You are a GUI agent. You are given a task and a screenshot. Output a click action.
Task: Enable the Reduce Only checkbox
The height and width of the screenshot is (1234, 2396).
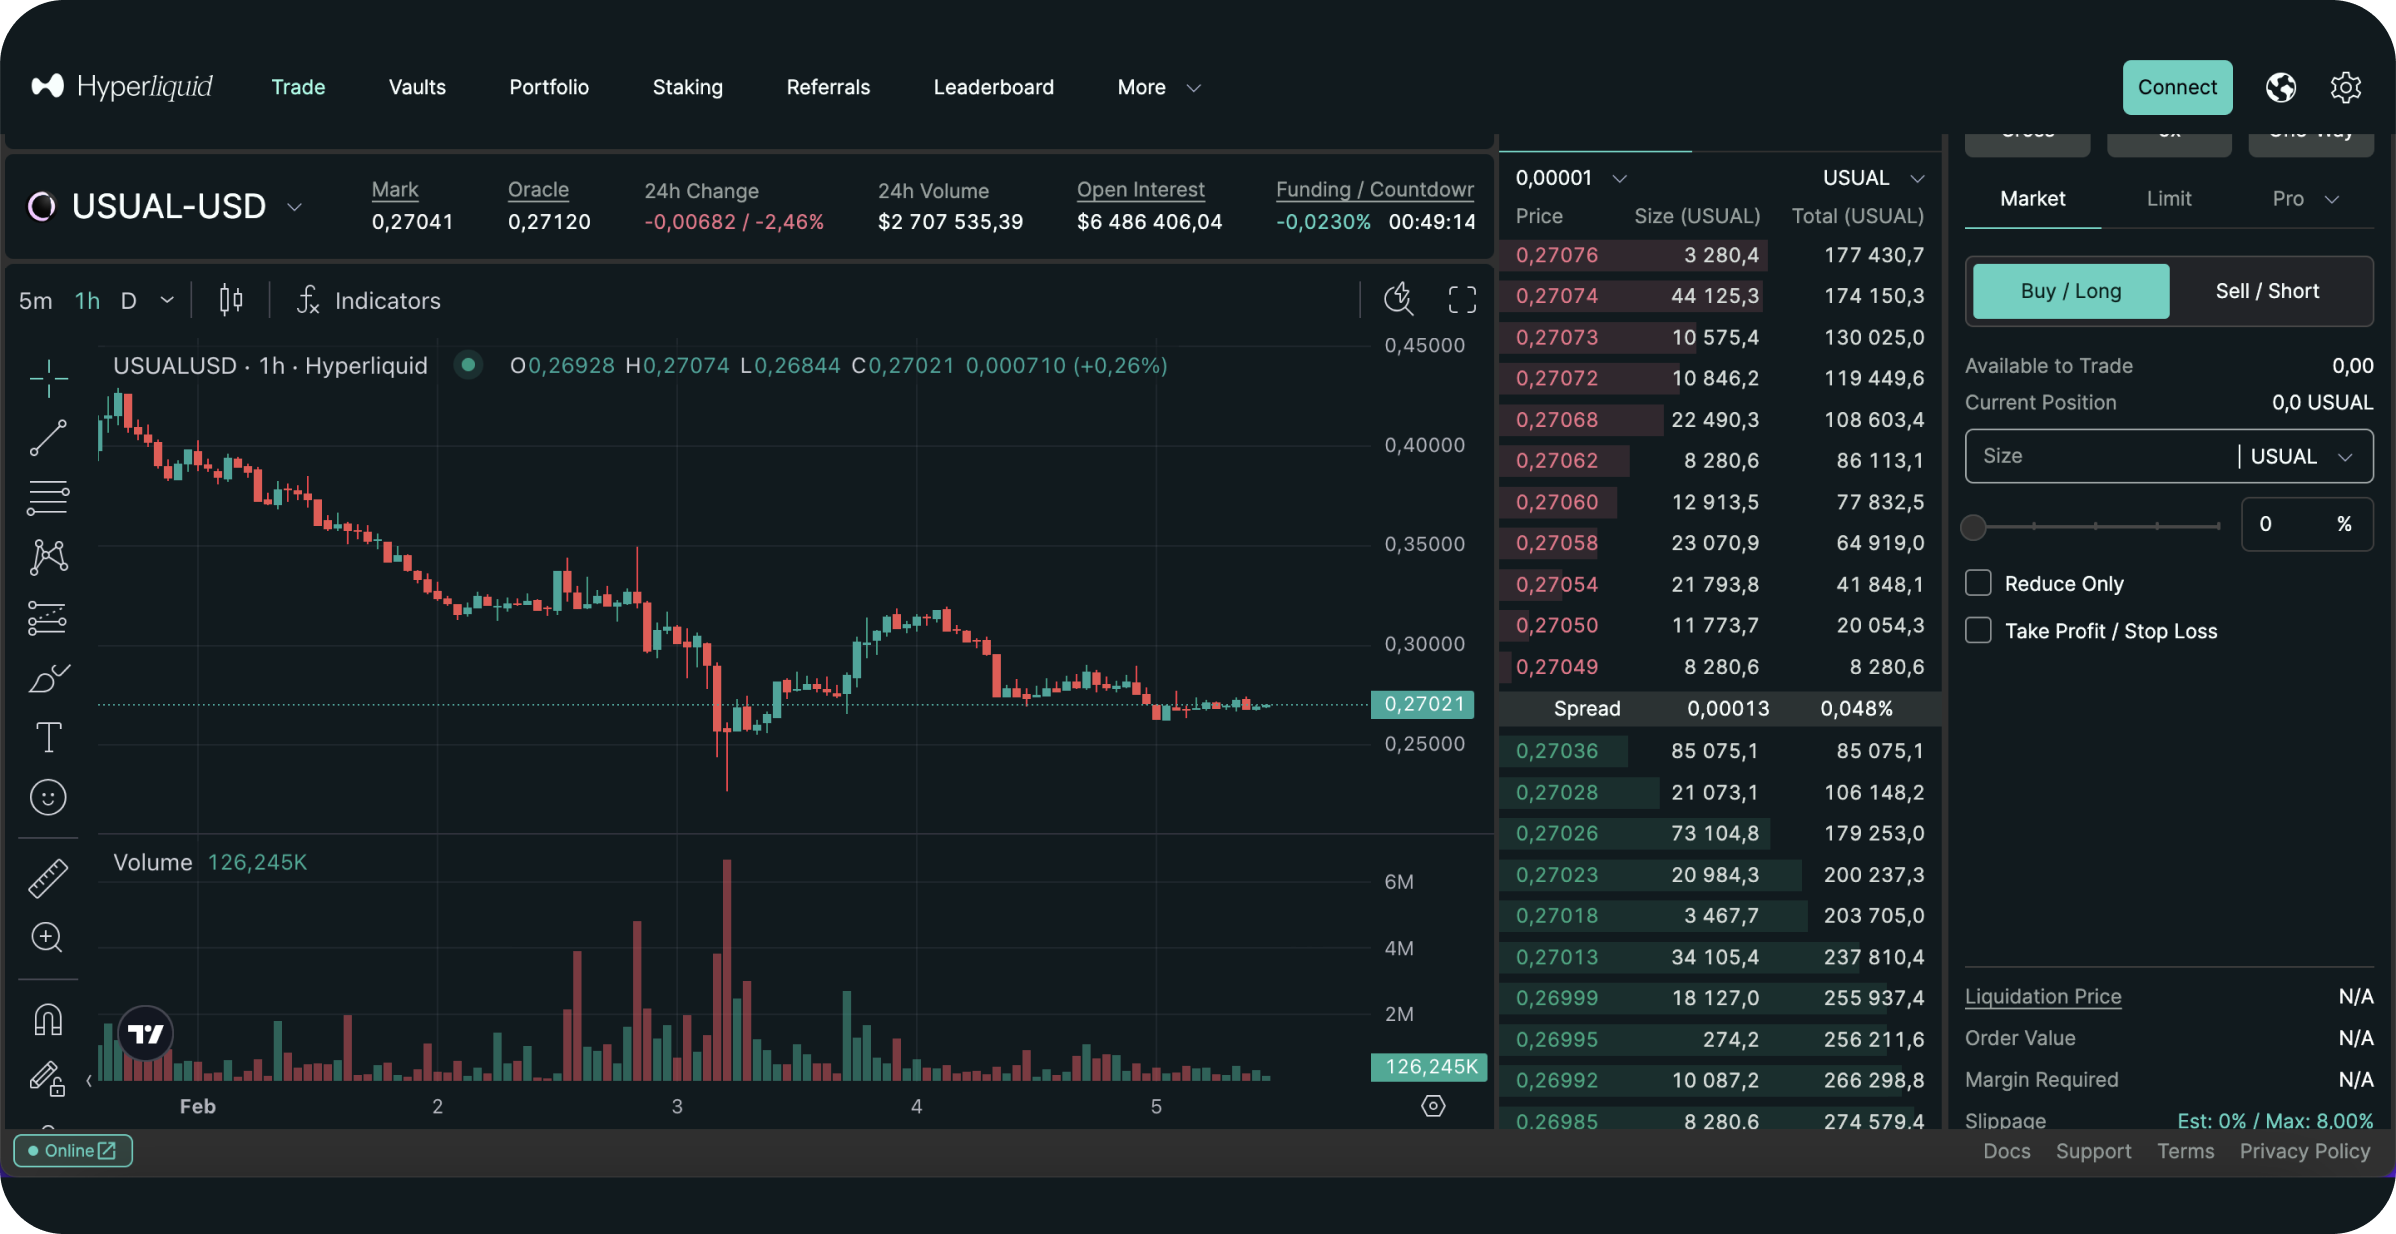point(1978,583)
